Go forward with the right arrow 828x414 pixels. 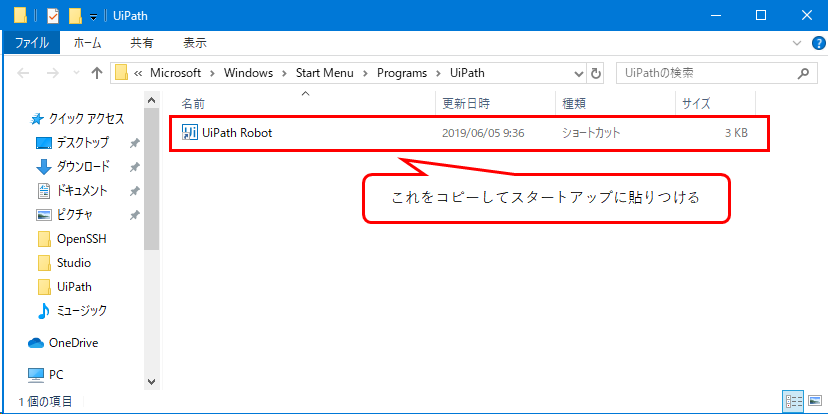pyautogui.click(x=53, y=73)
